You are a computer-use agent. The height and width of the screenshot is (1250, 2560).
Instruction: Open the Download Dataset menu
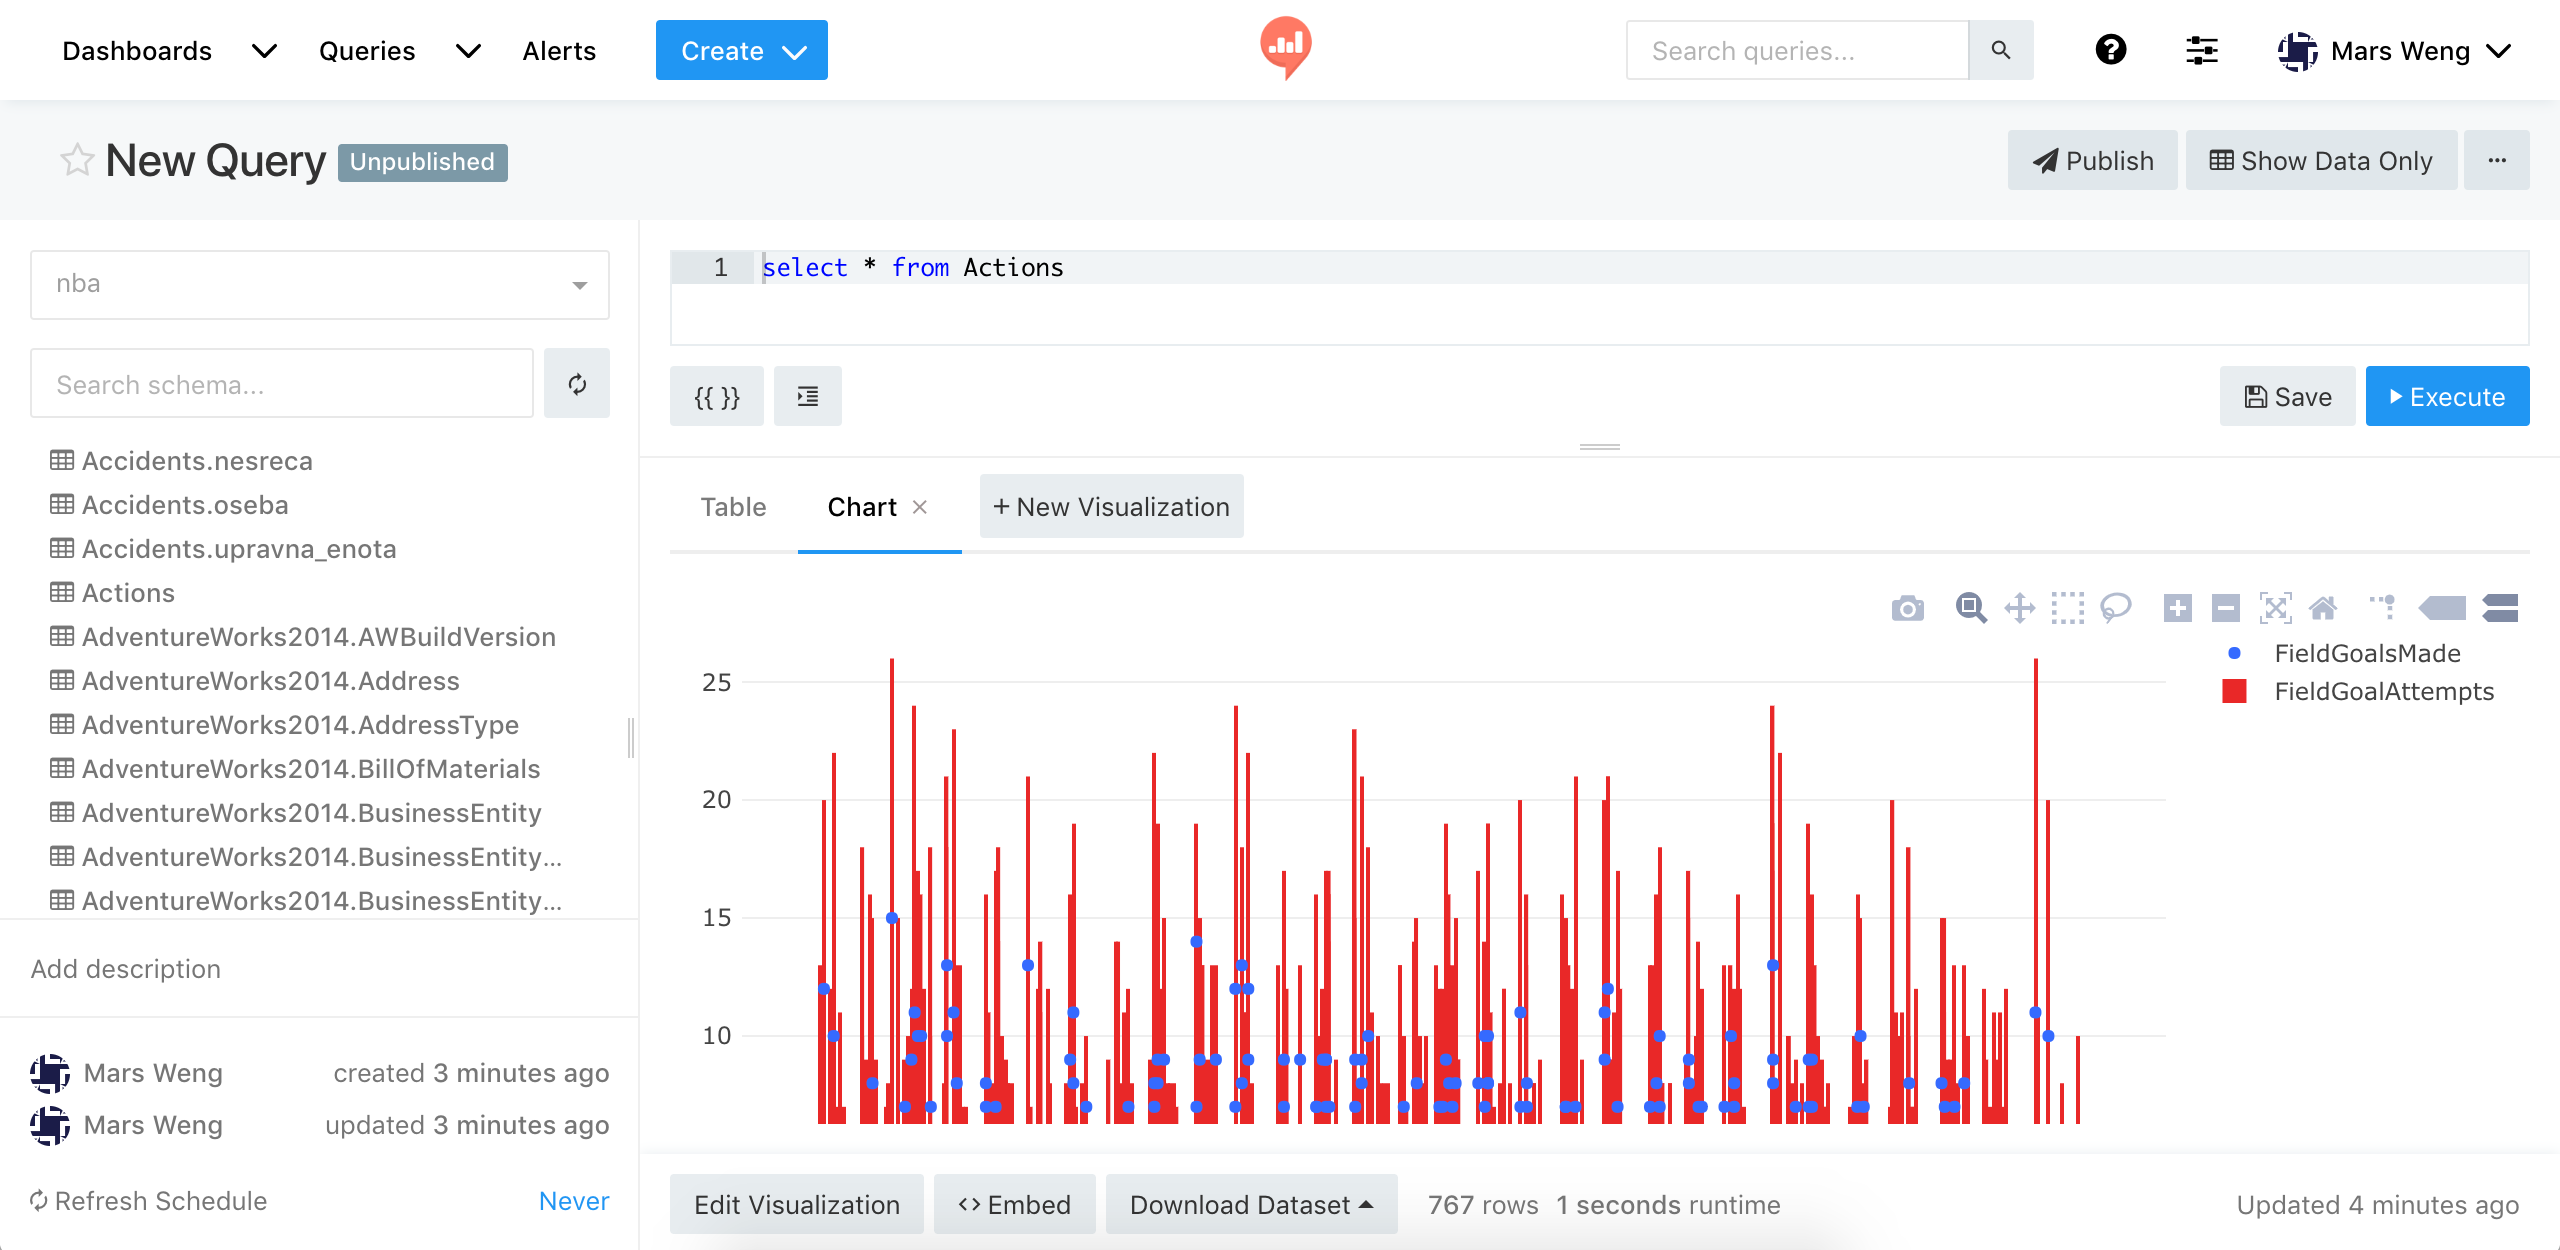pyautogui.click(x=1250, y=1205)
